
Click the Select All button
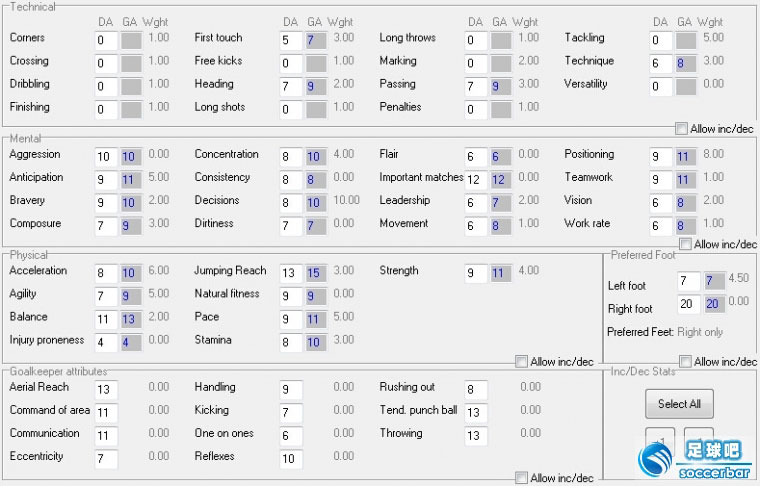[x=679, y=404]
